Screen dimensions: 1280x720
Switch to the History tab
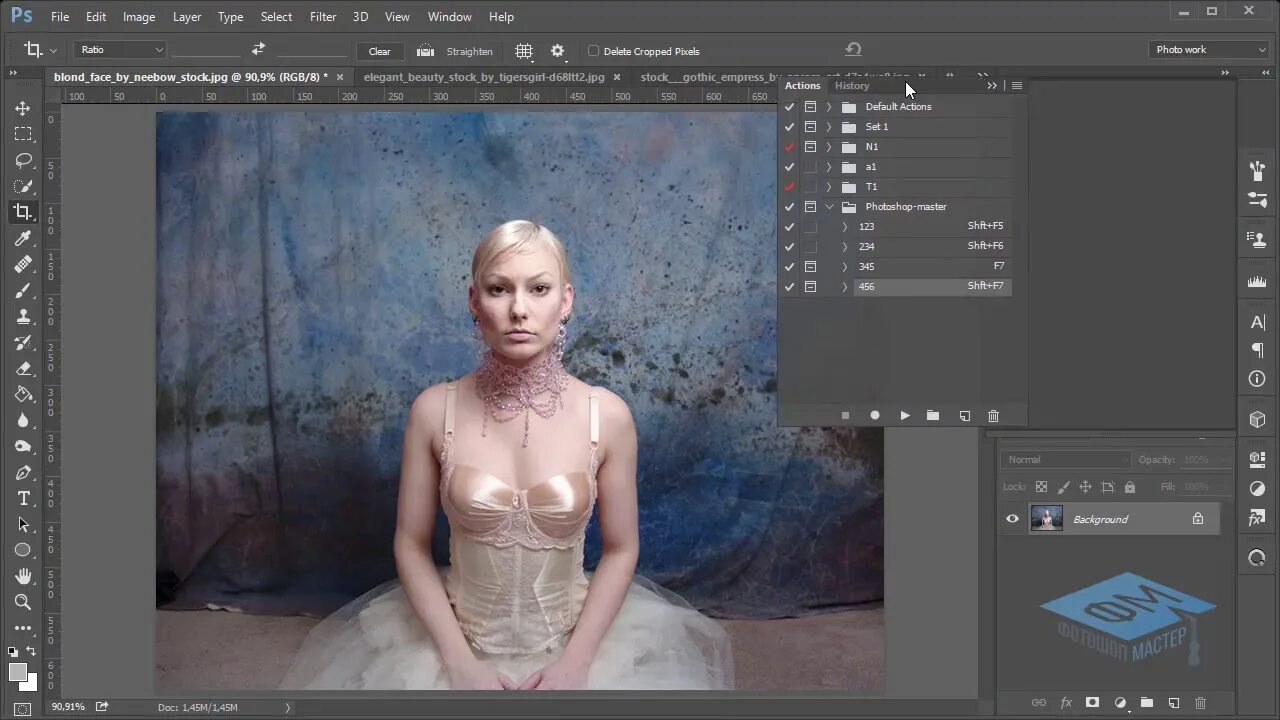pyautogui.click(x=852, y=86)
